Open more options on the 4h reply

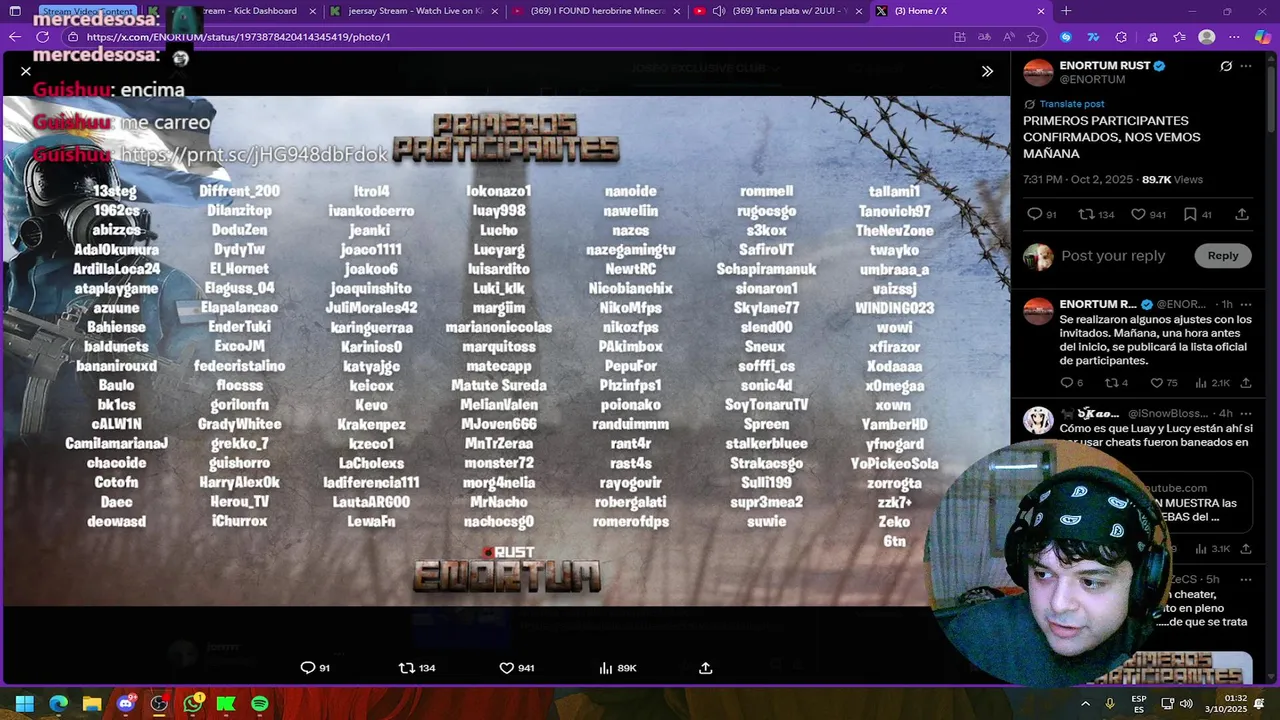[x=1246, y=413]
